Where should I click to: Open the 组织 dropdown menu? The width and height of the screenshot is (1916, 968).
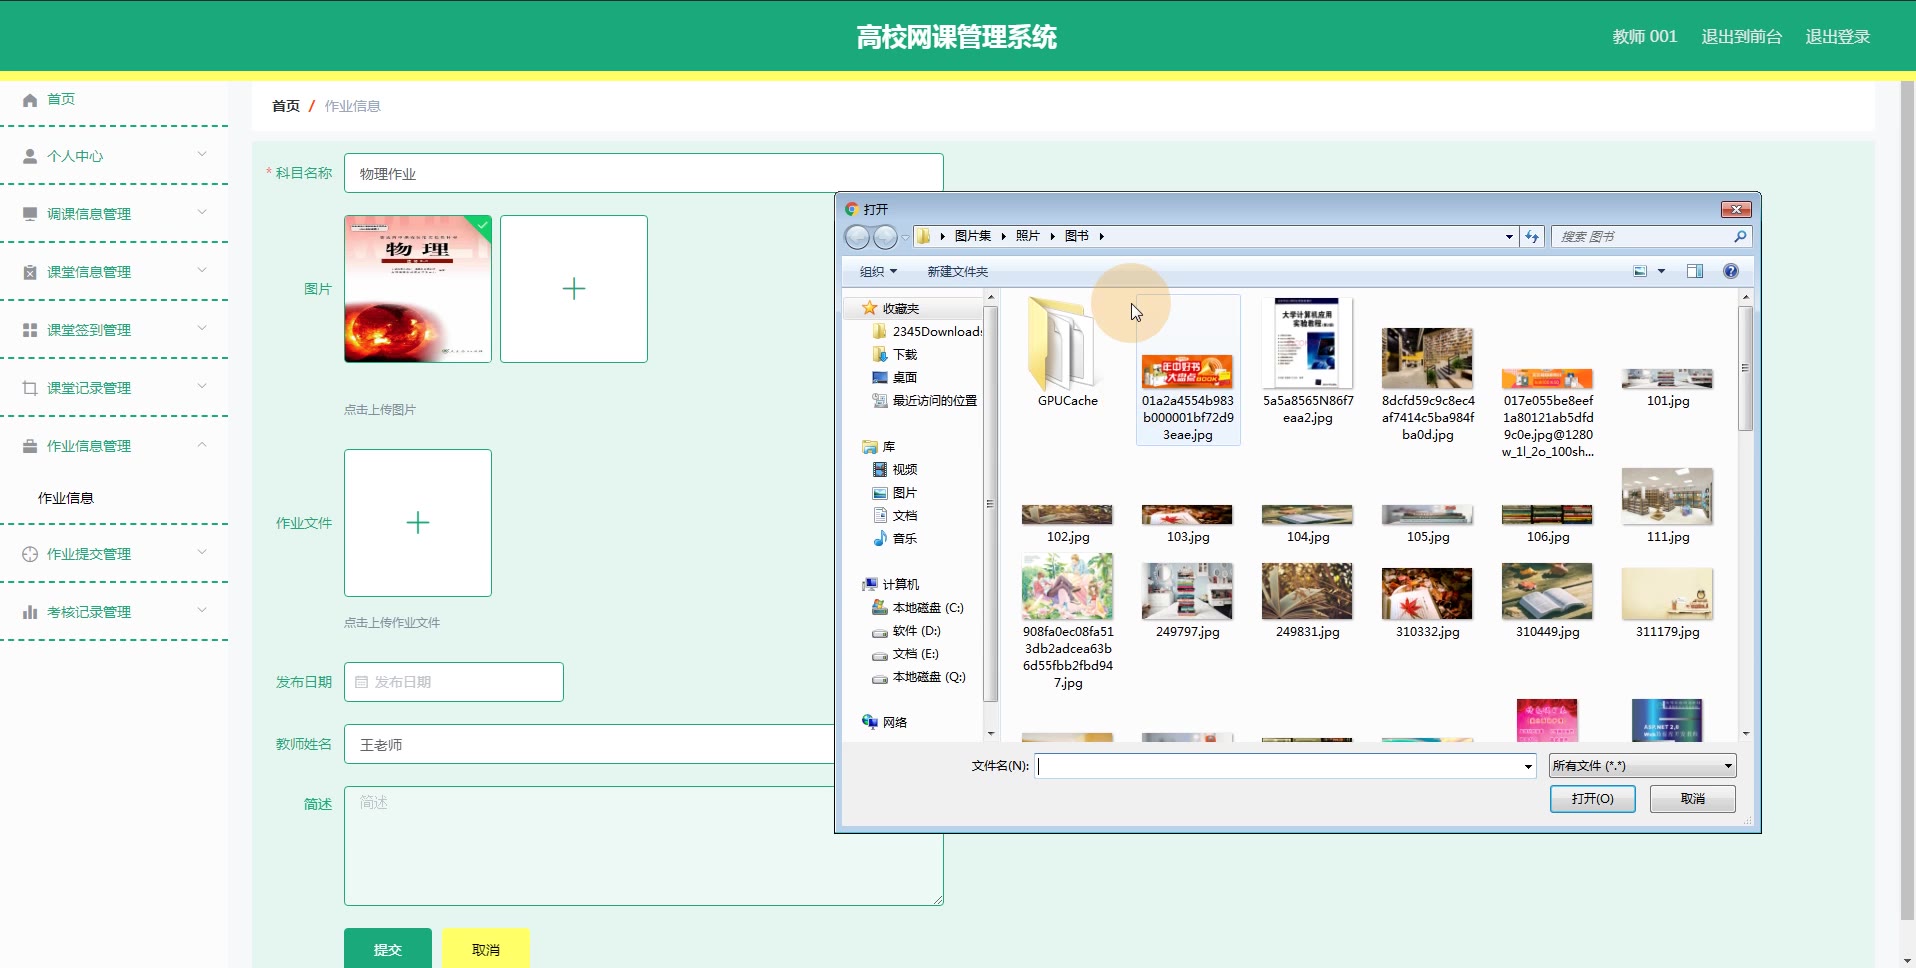(878, 272)
